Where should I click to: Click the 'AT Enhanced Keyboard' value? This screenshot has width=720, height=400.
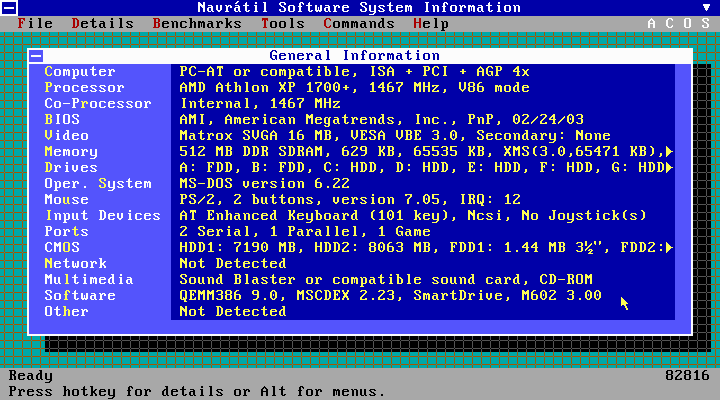pos(413,215)
